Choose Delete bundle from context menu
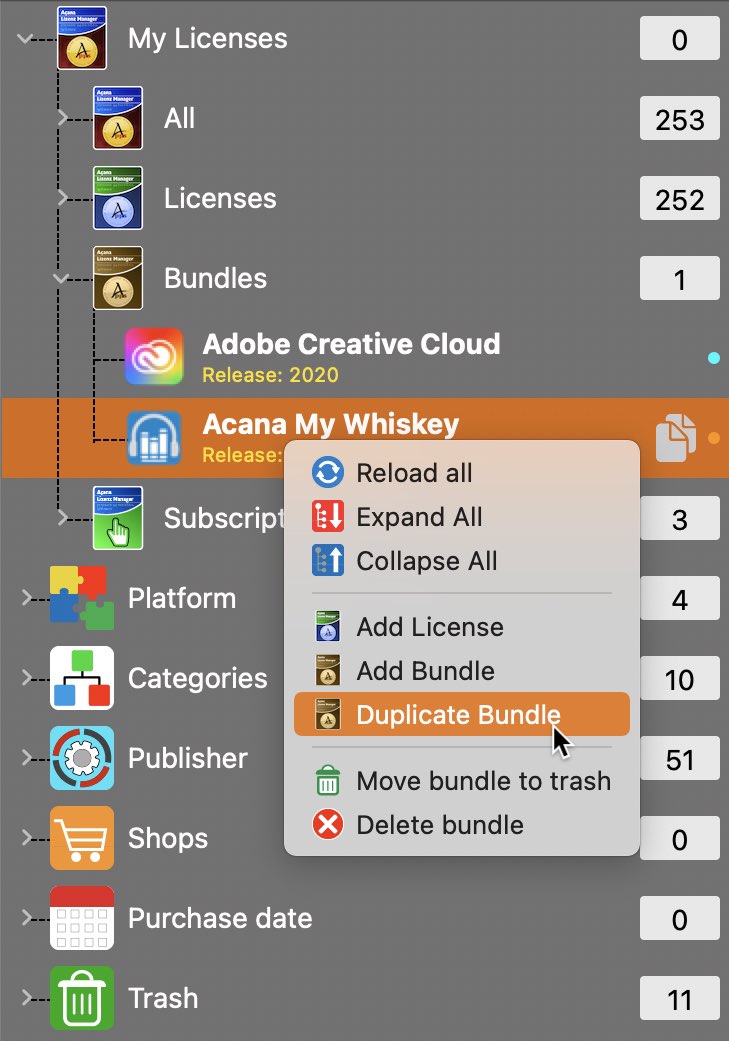Image resolution: width=729 pixels, height=1041 pixels. (461, 825)
